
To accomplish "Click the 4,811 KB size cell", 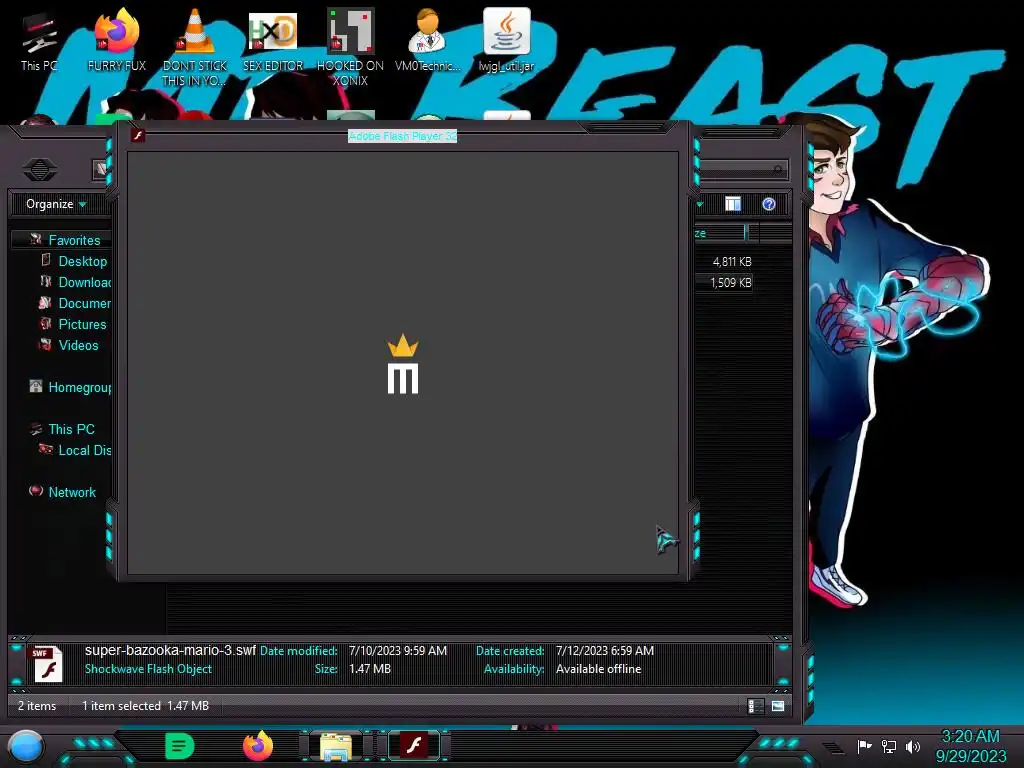I will tap(731, 261).
